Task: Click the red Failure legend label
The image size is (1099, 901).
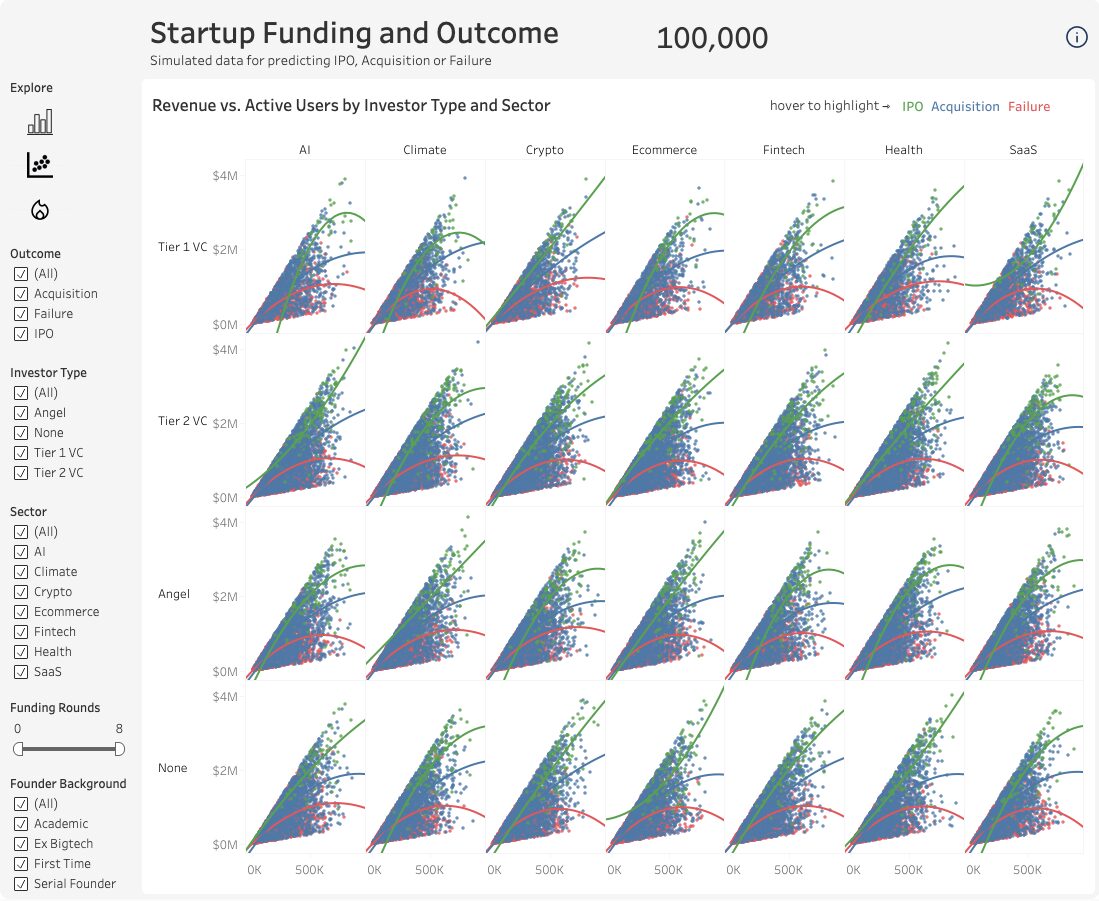Action: 1029,107
